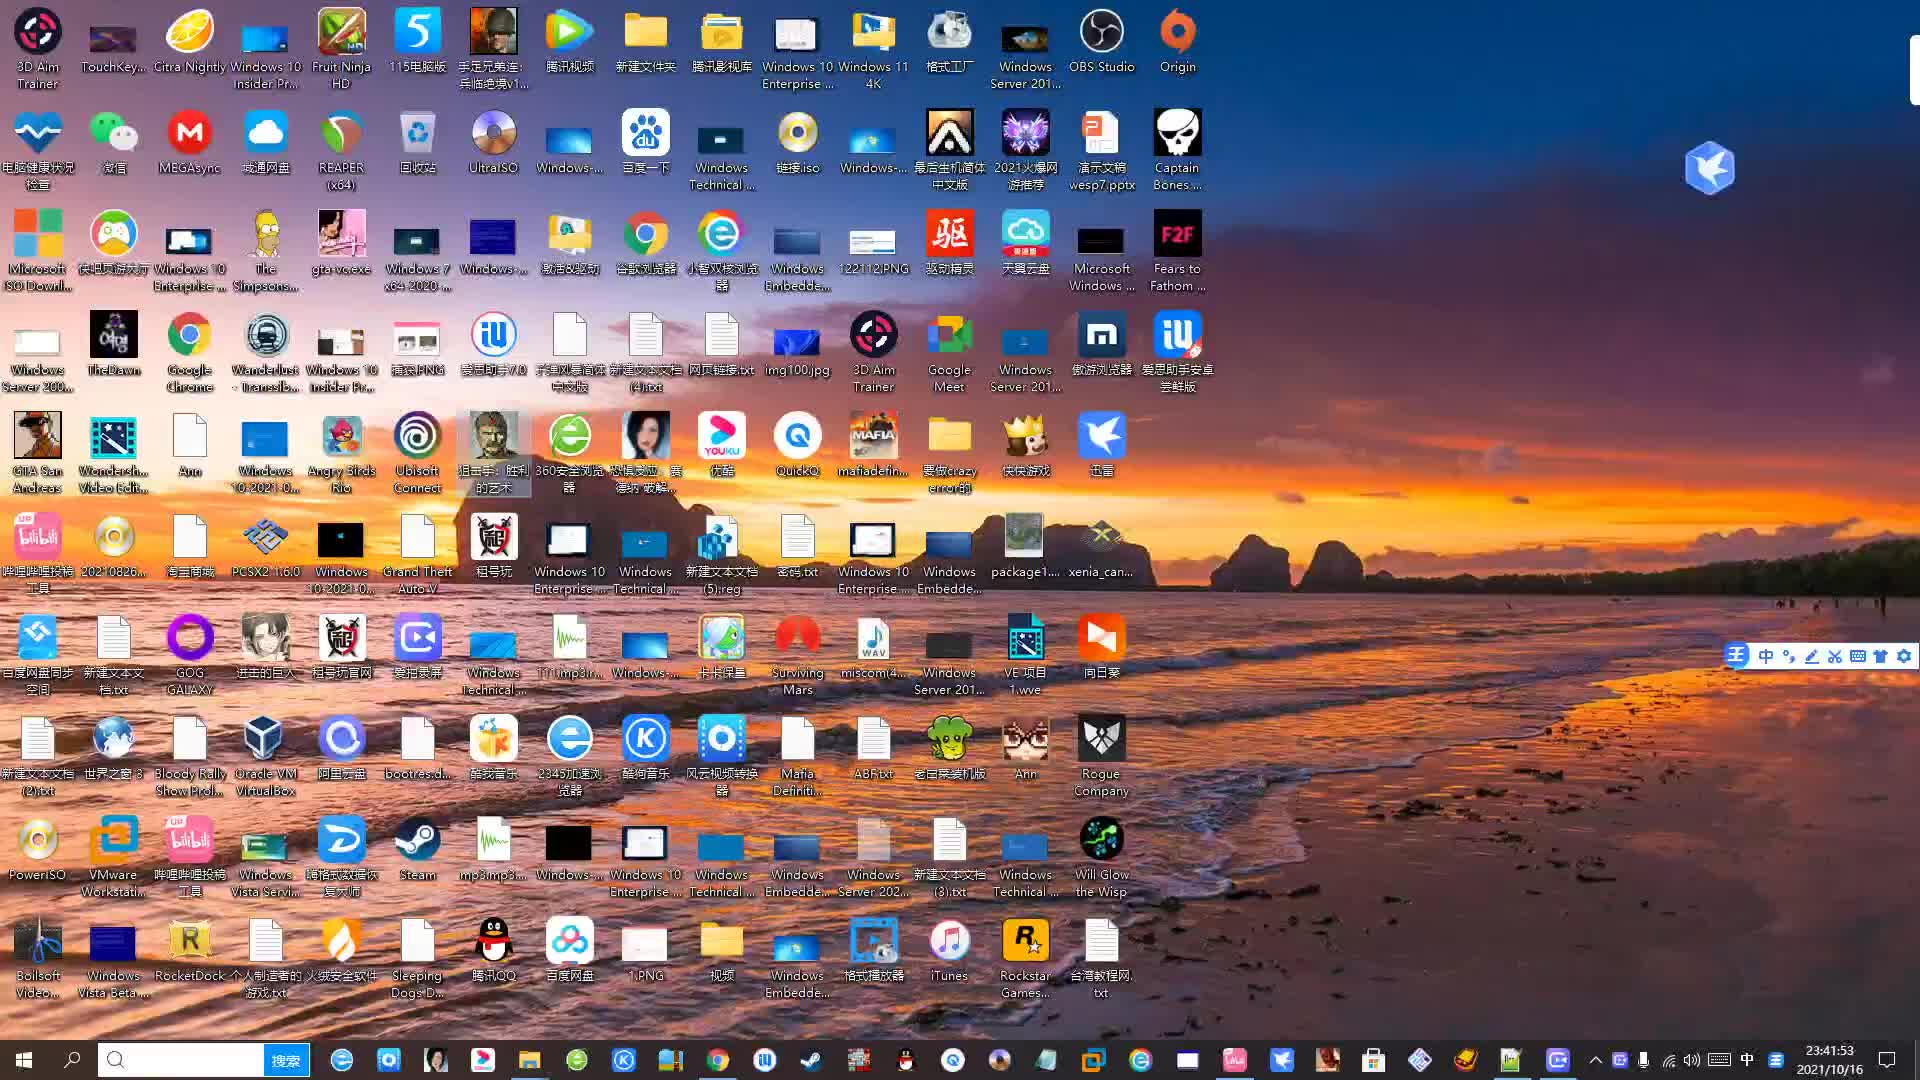The width and height of the screenshot is (1920, 1080).
Task: Open the taskbar clock and date
Action: [x=1829, y=1060]
